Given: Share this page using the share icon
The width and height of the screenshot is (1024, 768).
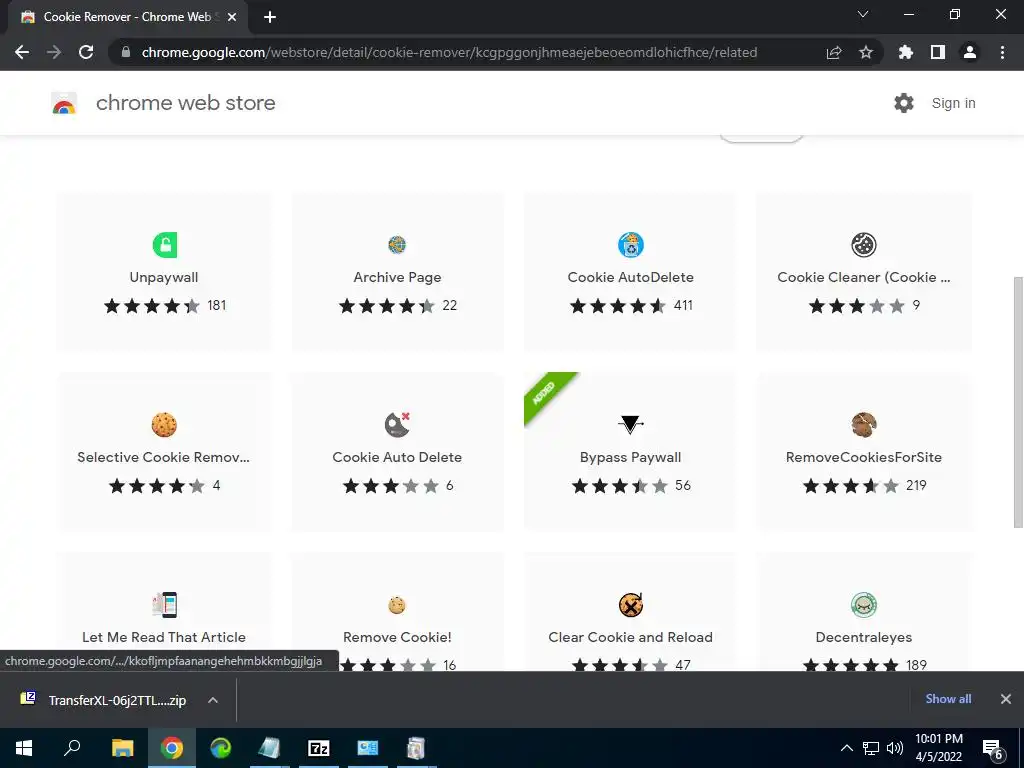Looking at the screenshot, I should (x=834, y=52).
